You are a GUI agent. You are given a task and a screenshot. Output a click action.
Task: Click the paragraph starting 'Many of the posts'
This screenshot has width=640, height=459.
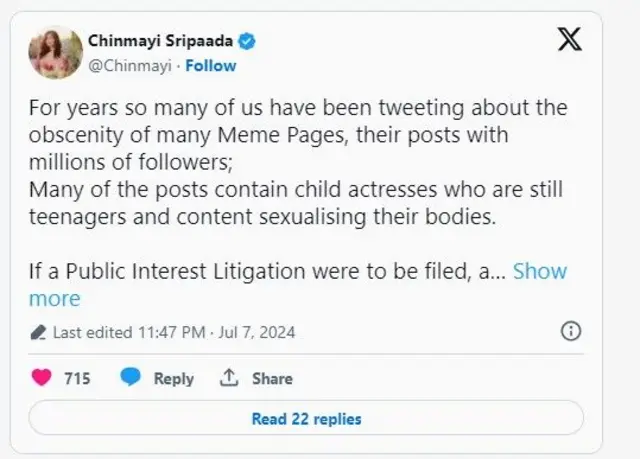[295, 204]
